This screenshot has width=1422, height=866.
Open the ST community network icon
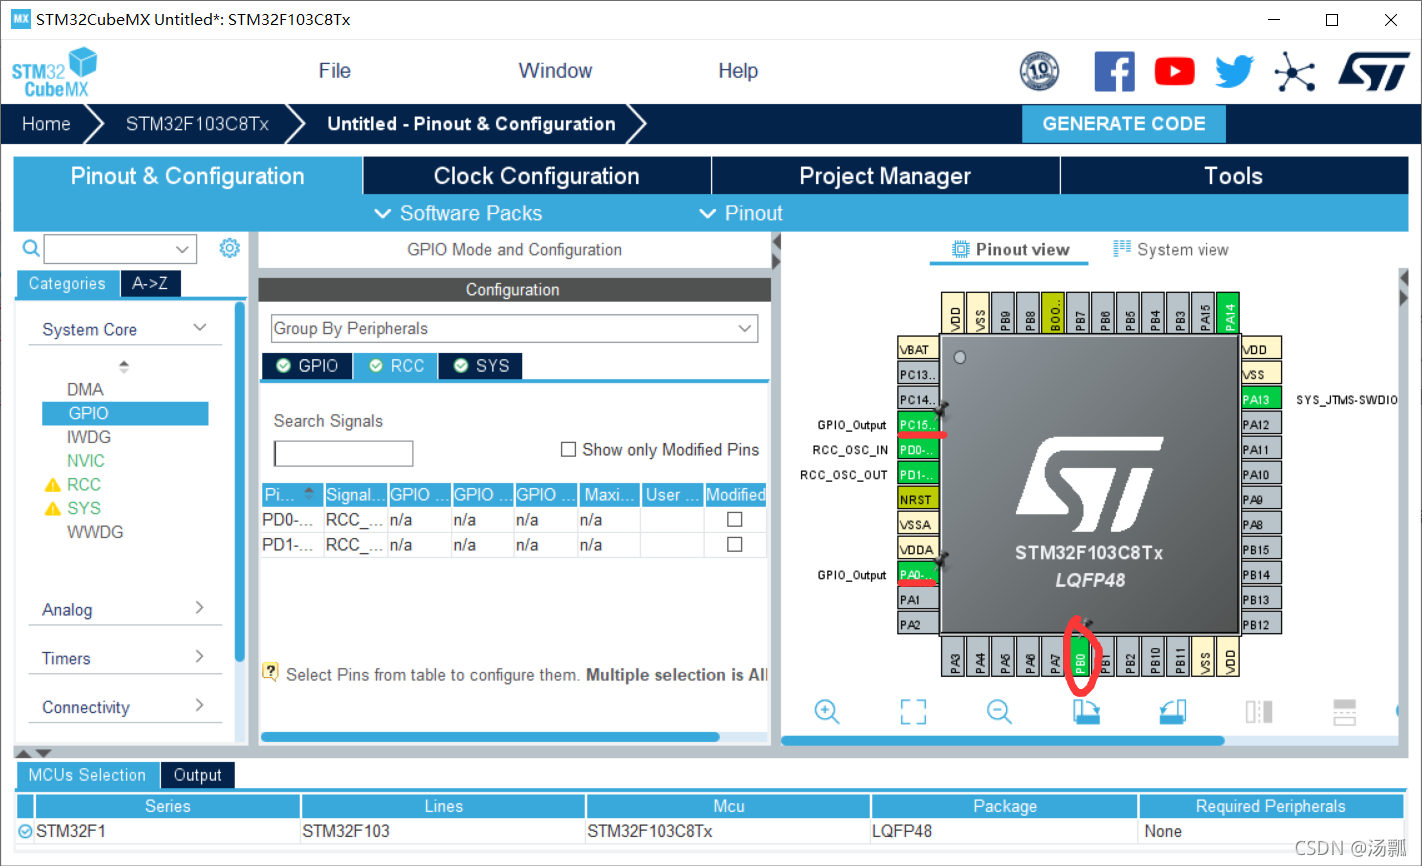[1295, 71]
